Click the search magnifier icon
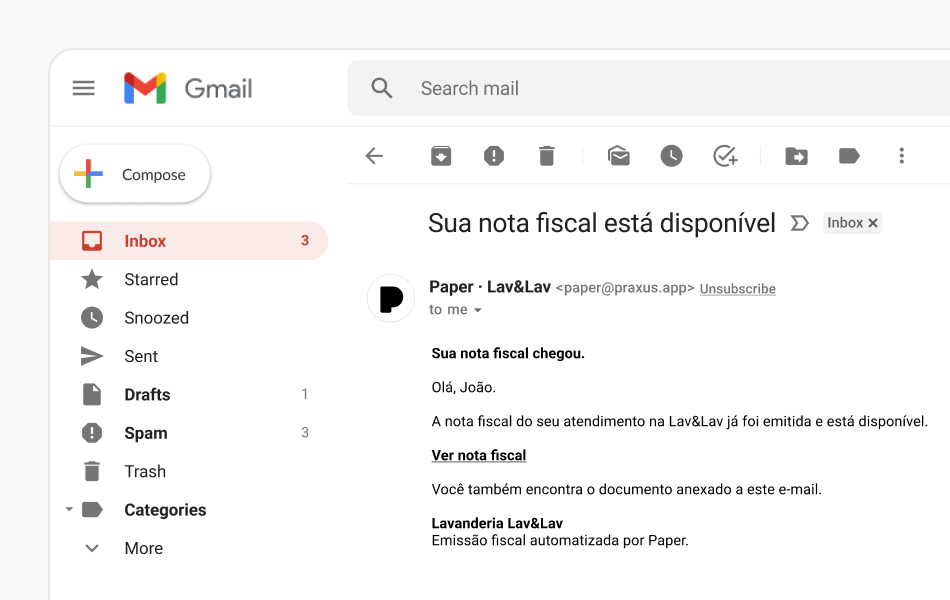This screenshot has height=600, width=950. [382, 88]
